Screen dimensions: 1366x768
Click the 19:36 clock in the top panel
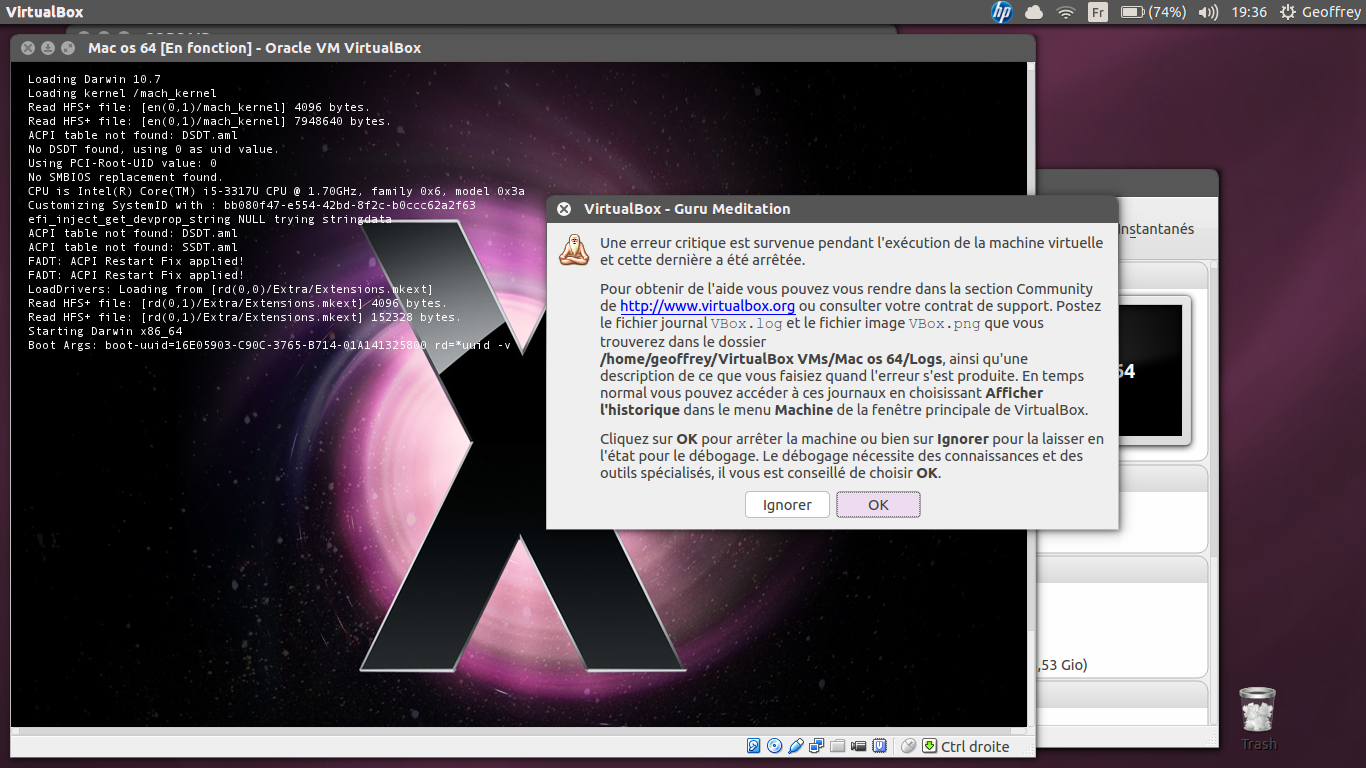[x=1250, y=12]
